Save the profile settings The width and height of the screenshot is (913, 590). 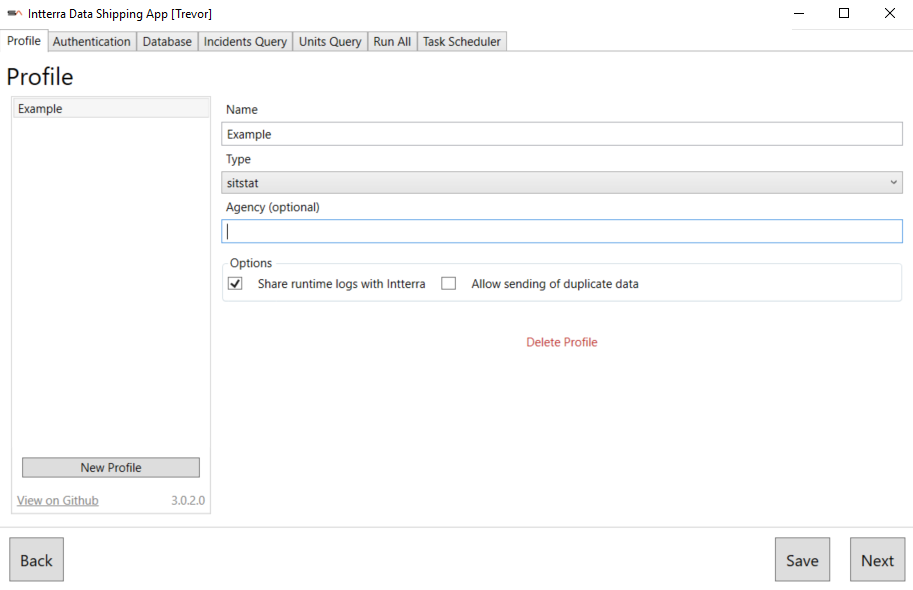[802, 560]
